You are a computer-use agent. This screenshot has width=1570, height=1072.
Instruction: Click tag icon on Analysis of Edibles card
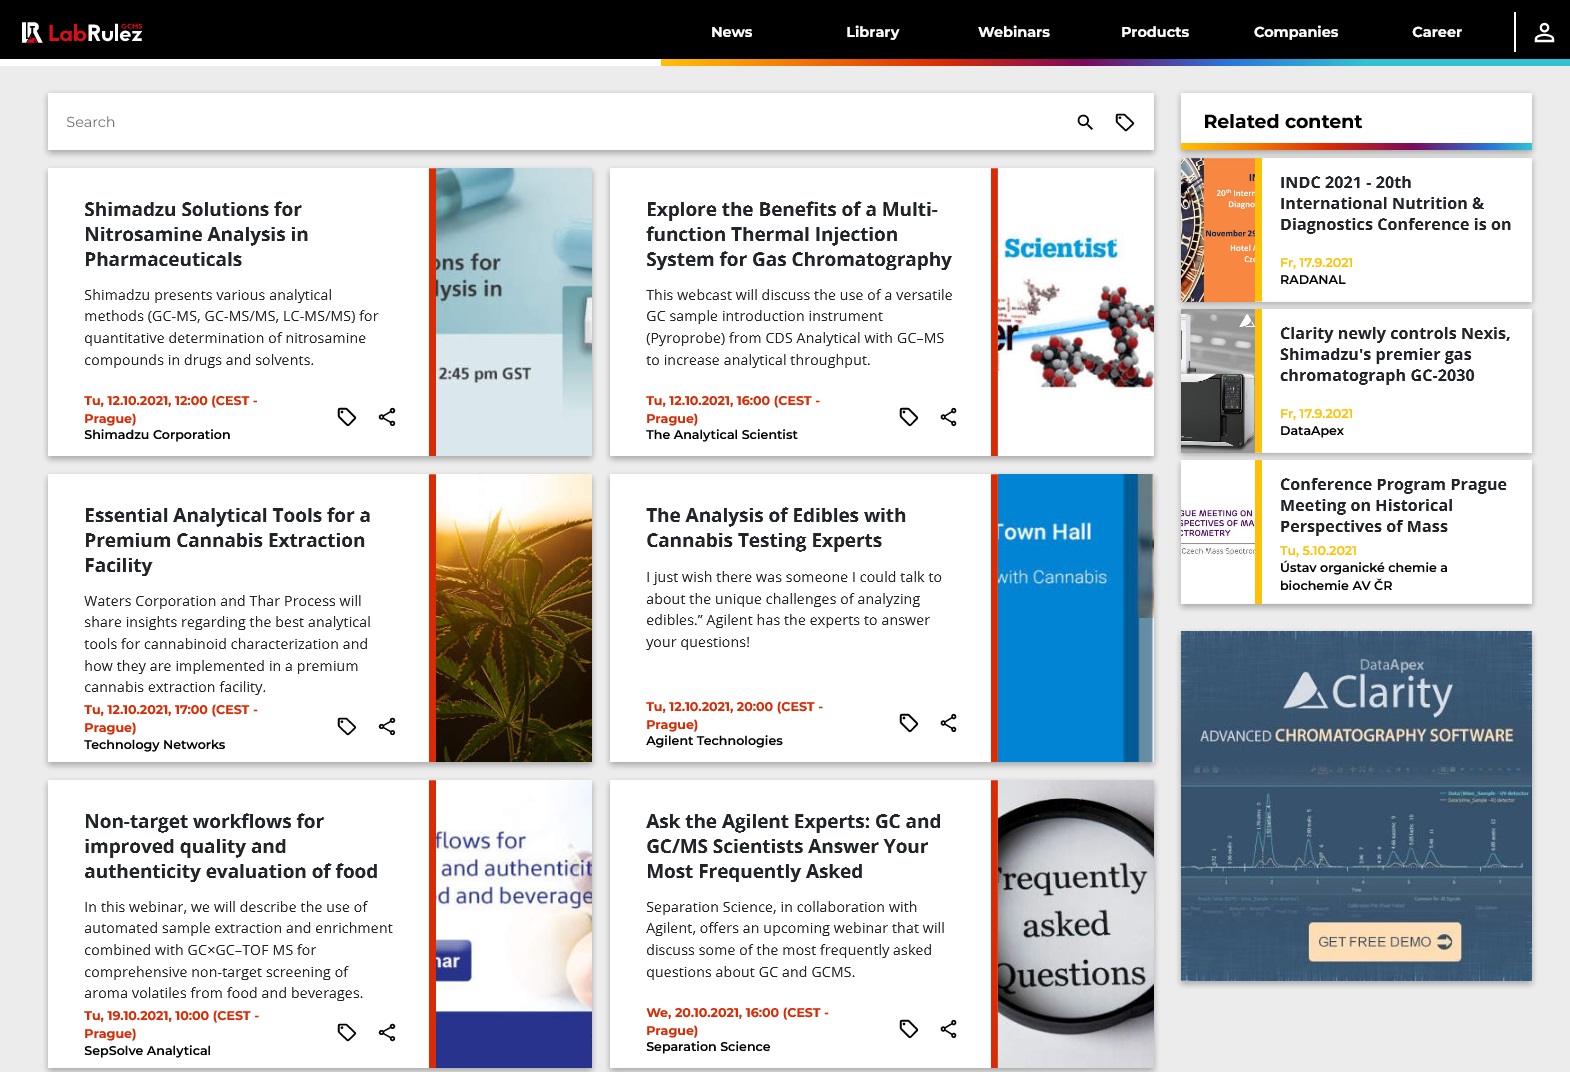[909, 723]
